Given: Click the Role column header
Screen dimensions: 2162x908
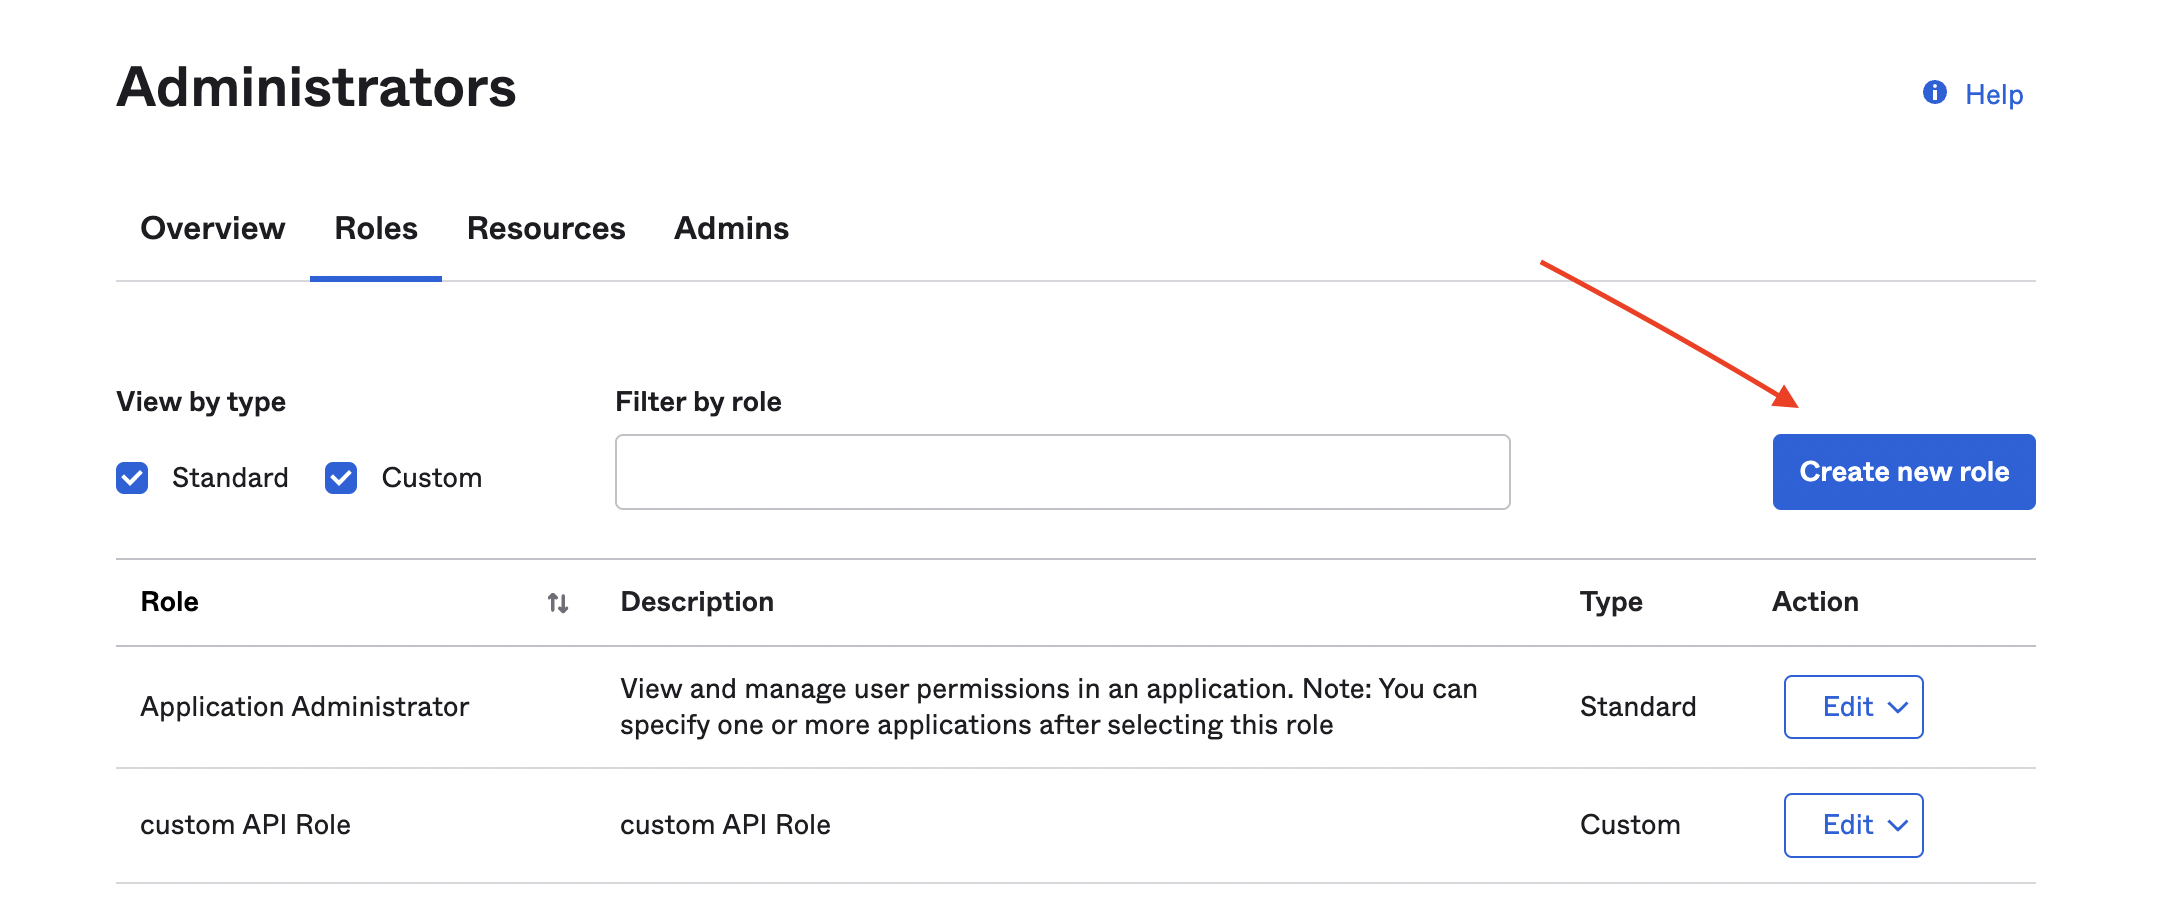Looking at the screenshot, I should tap(168, 602).
